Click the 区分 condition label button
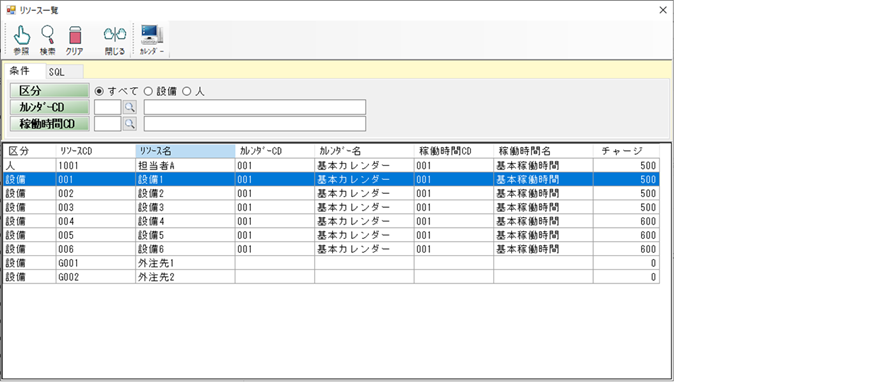Viewport: 890px width, 387px height. click(49, 91)
